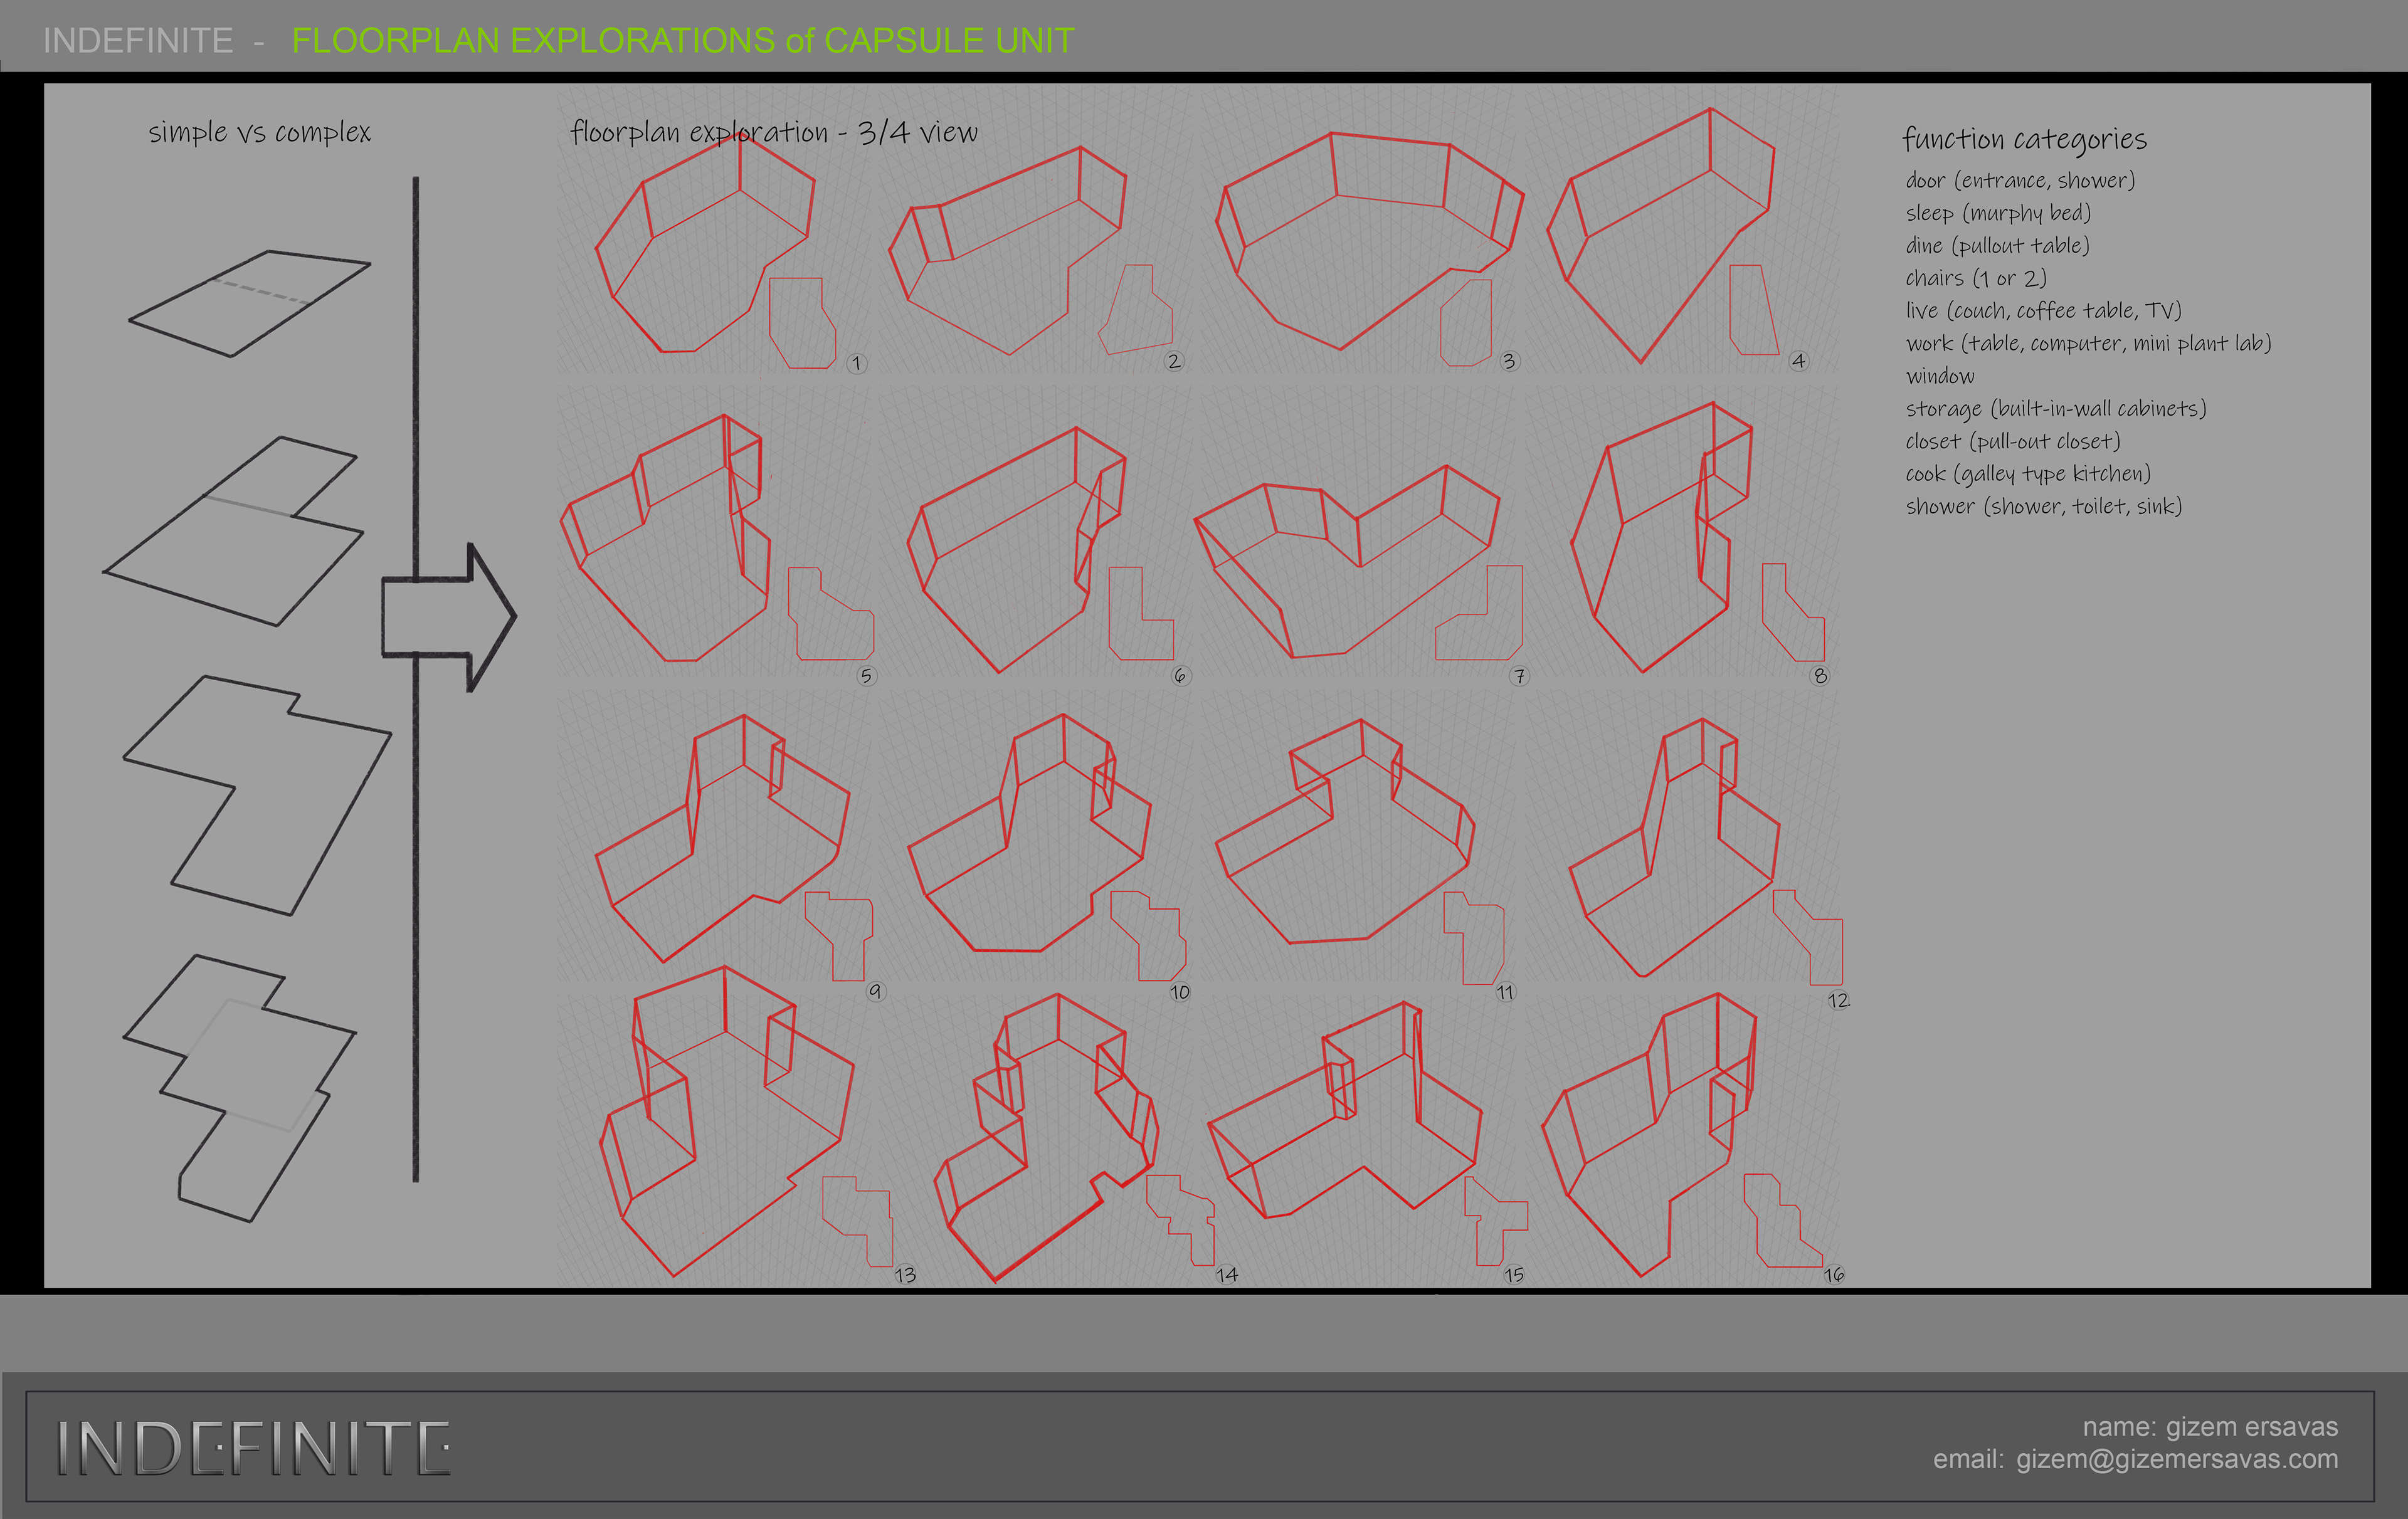Click floorplan 3/4 view number 9

coord(722,838)
